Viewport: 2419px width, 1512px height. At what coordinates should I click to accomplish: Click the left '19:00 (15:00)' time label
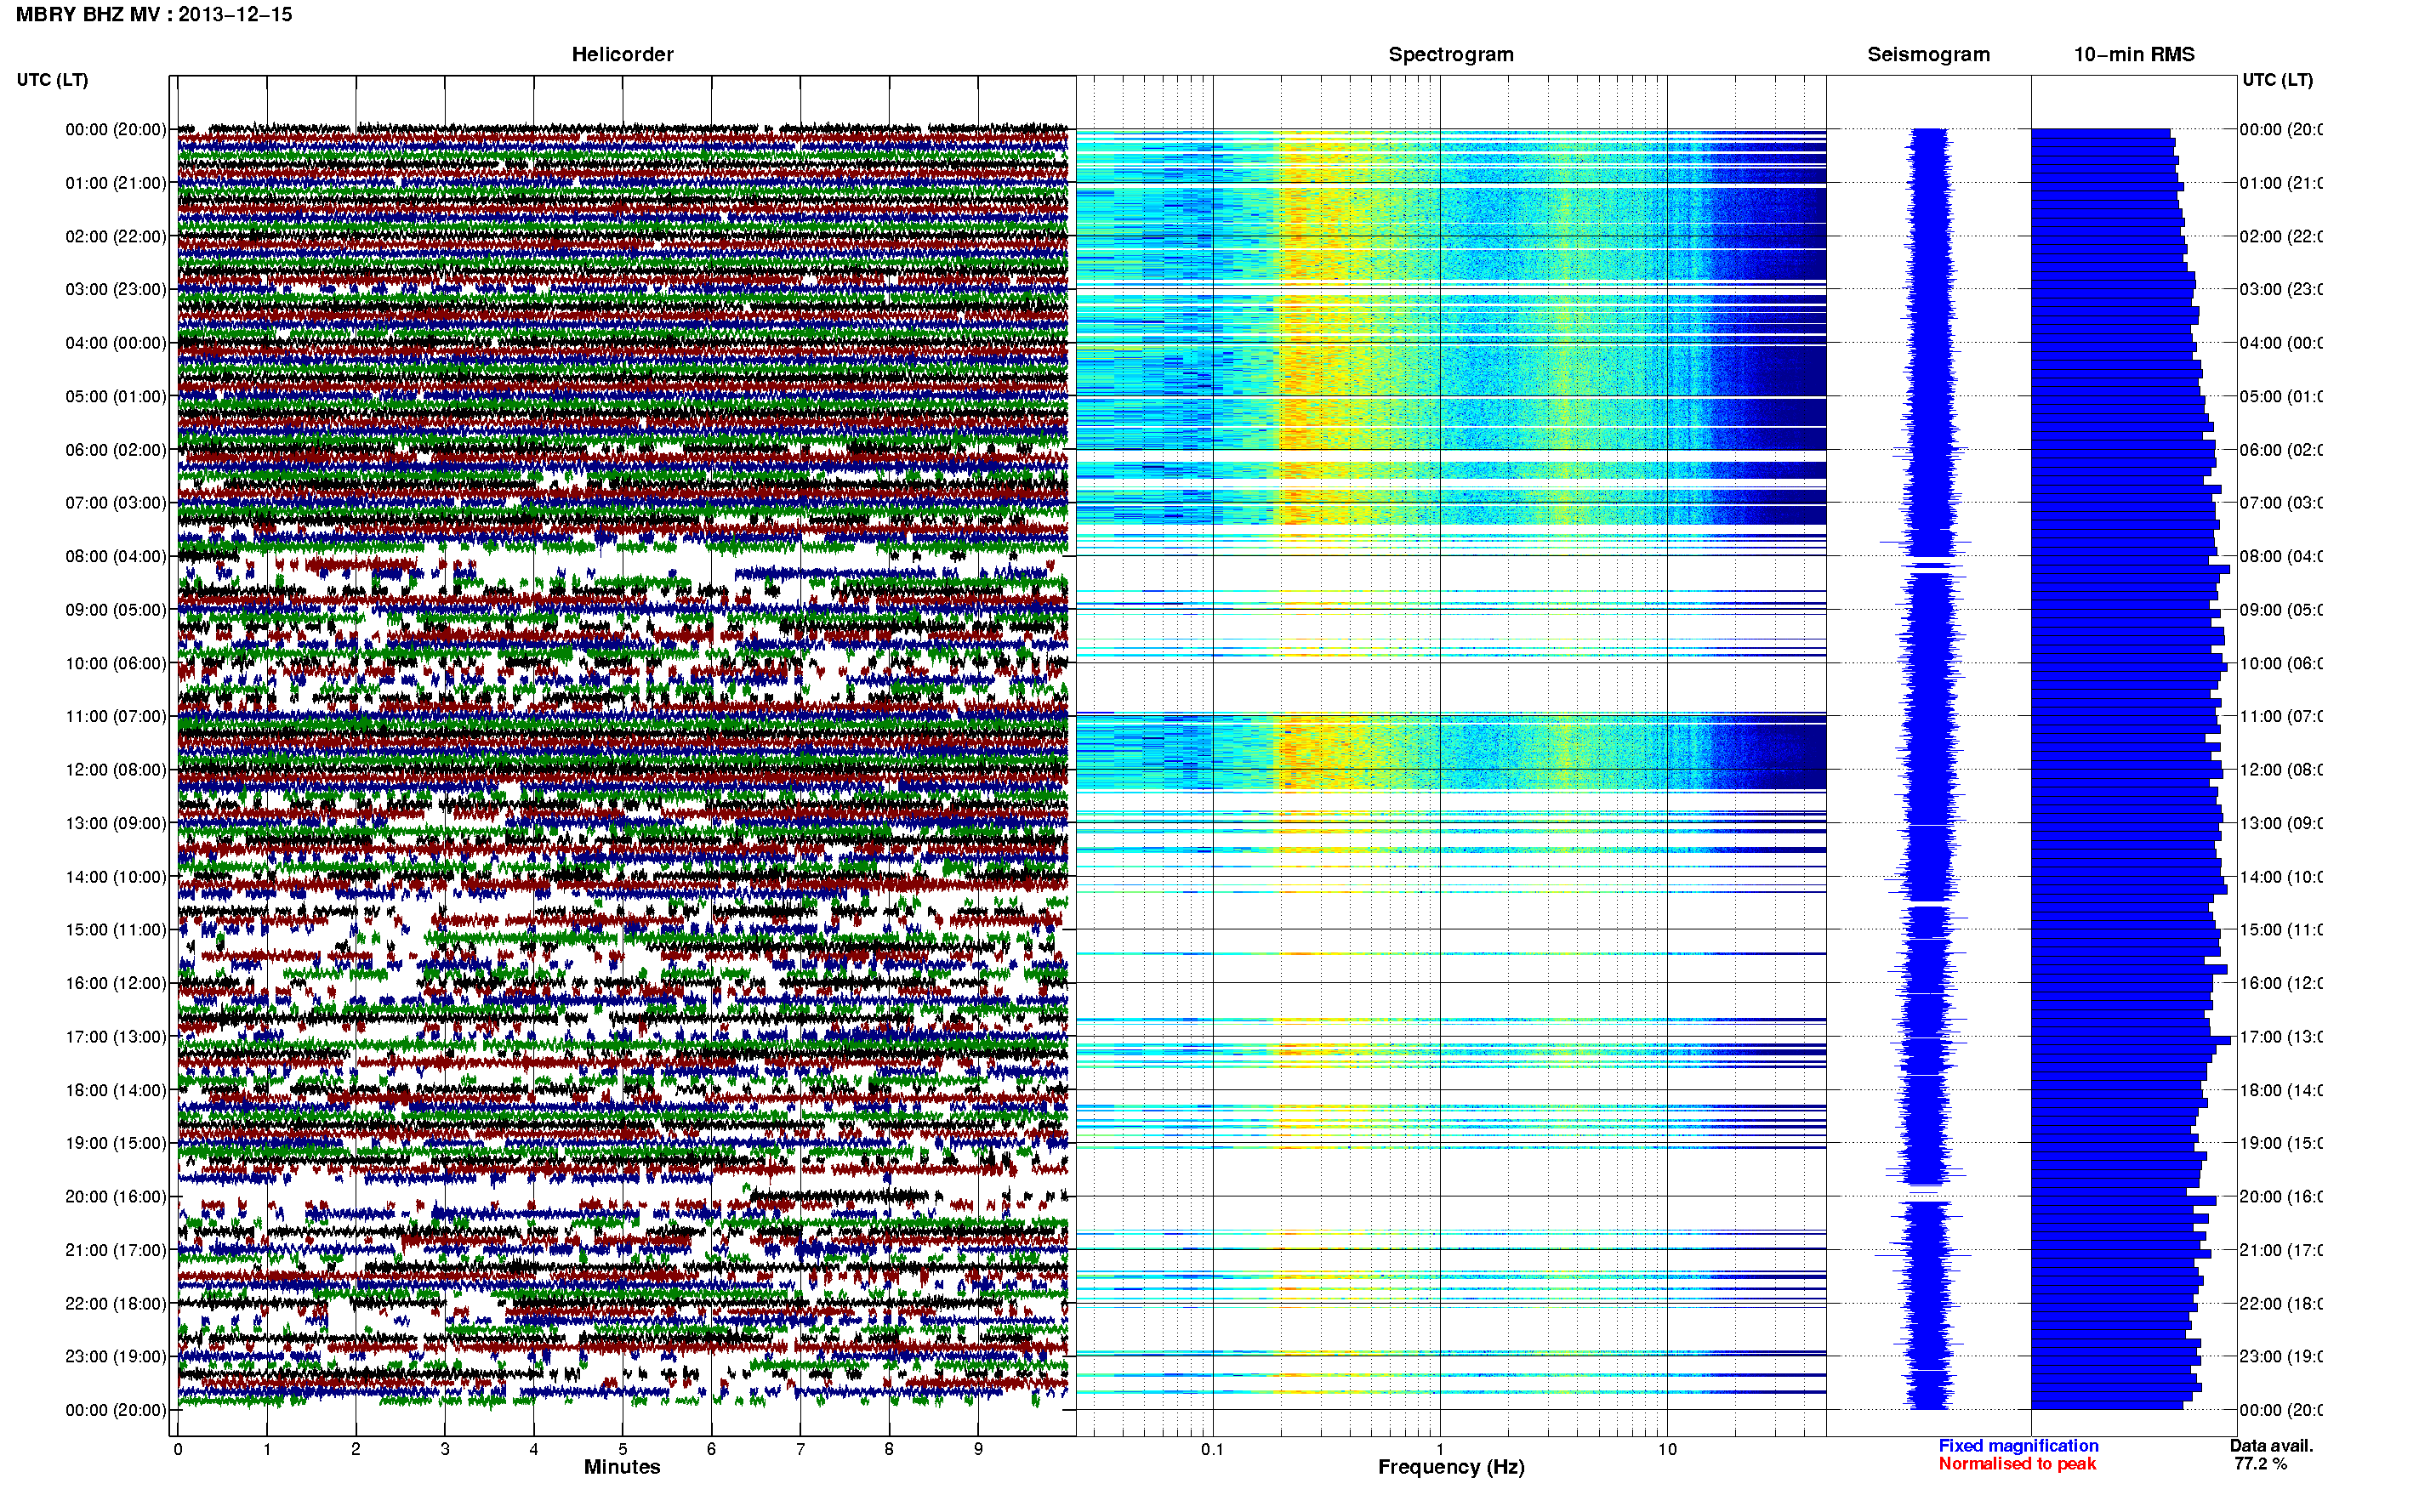click(x=116, y=1143)
